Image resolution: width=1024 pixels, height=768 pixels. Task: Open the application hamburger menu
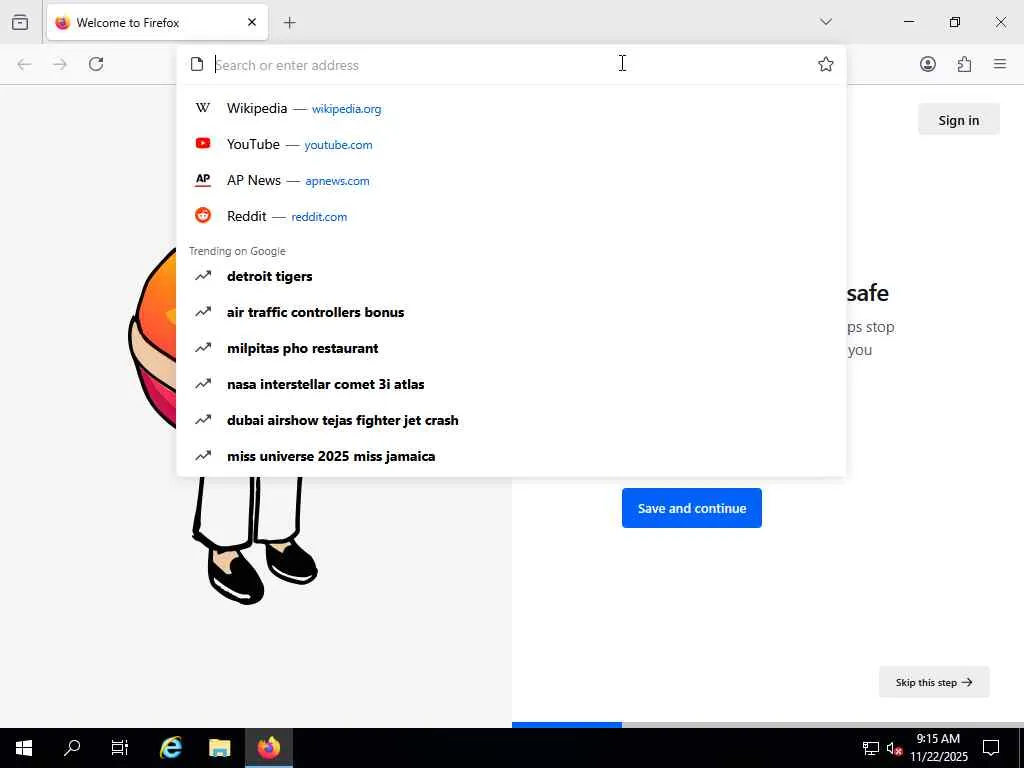click(1000, 64)
